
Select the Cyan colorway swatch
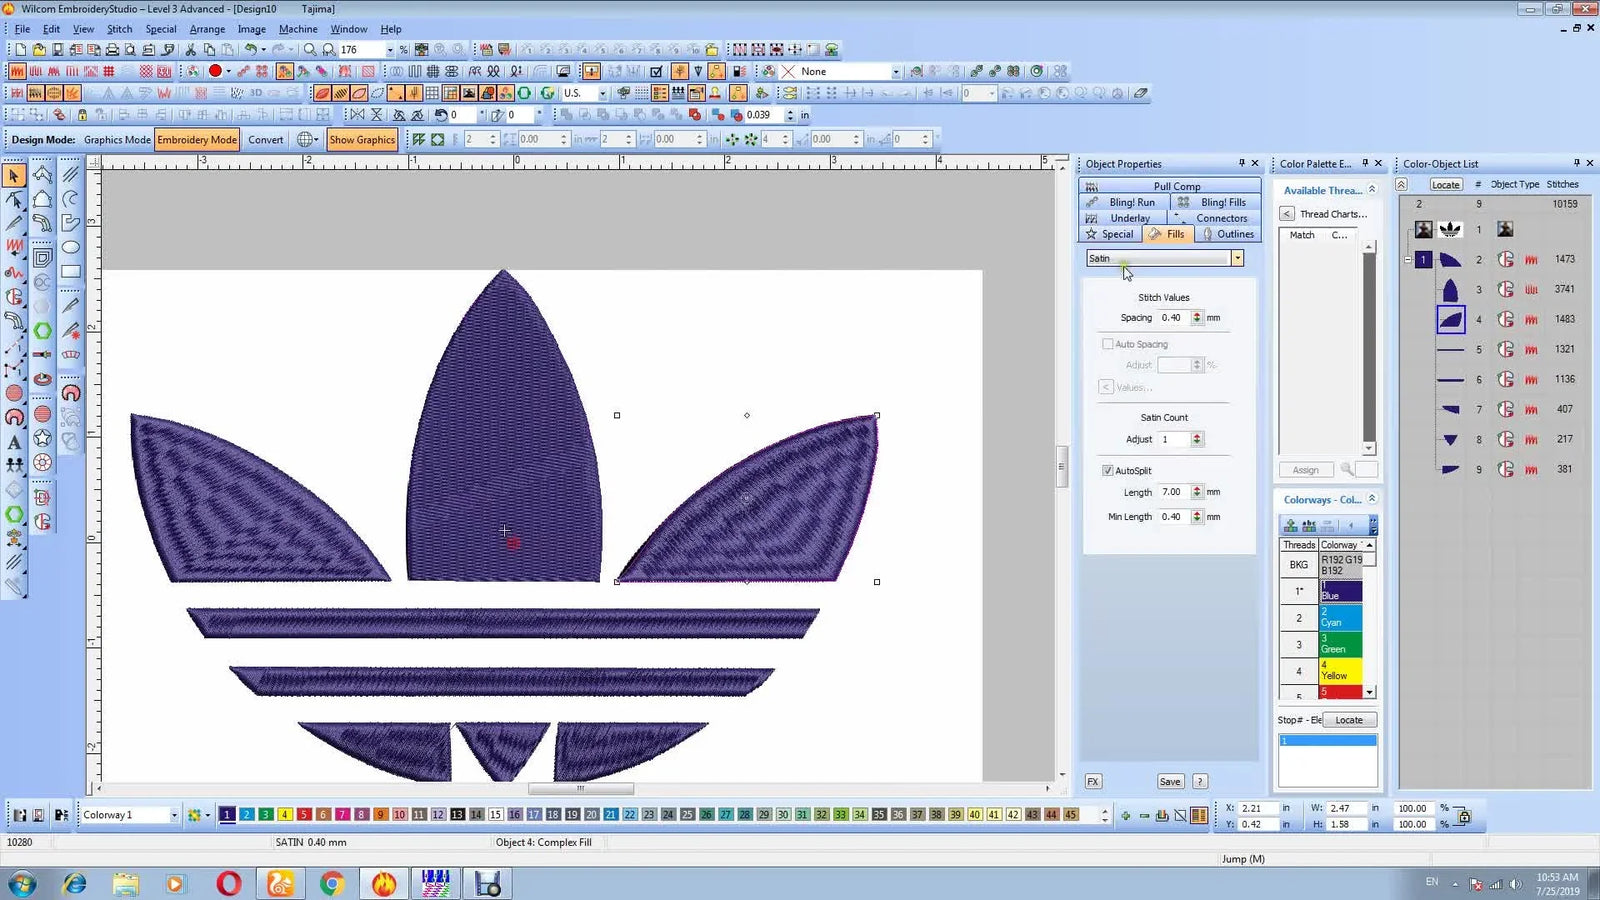tap(1340, 617)
